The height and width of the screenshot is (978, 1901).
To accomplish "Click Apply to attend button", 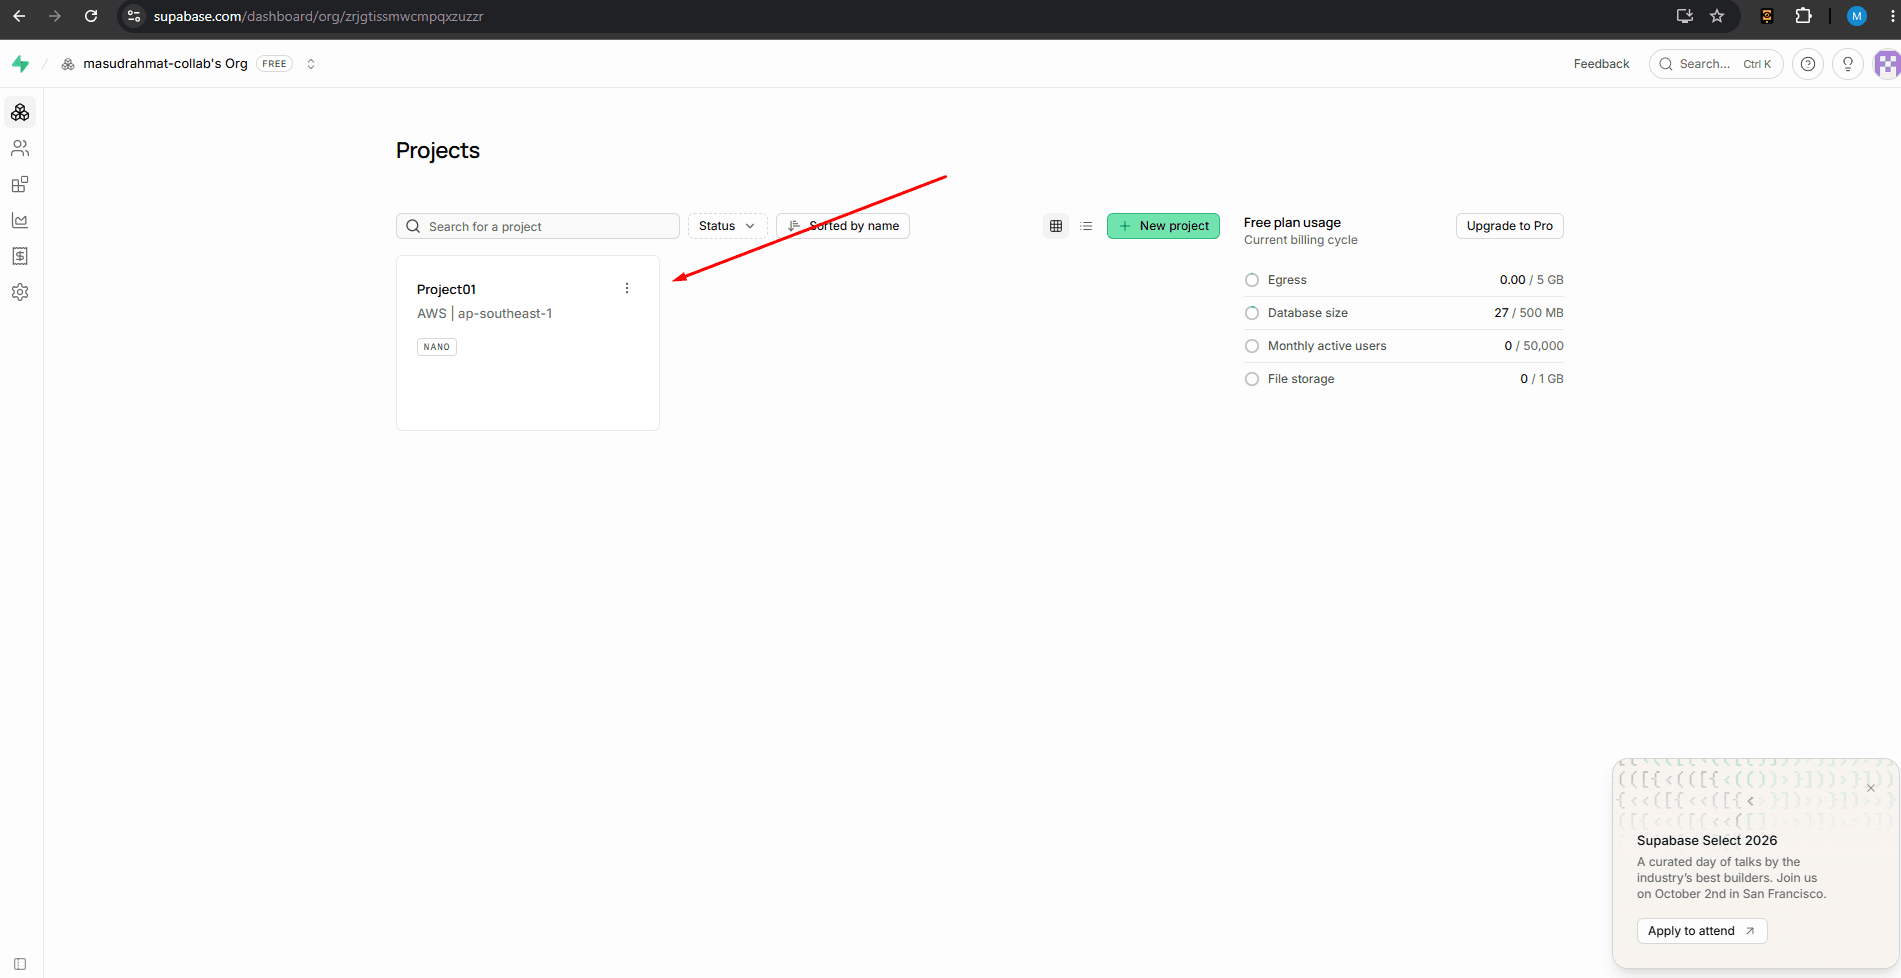I will [1702, 931].
